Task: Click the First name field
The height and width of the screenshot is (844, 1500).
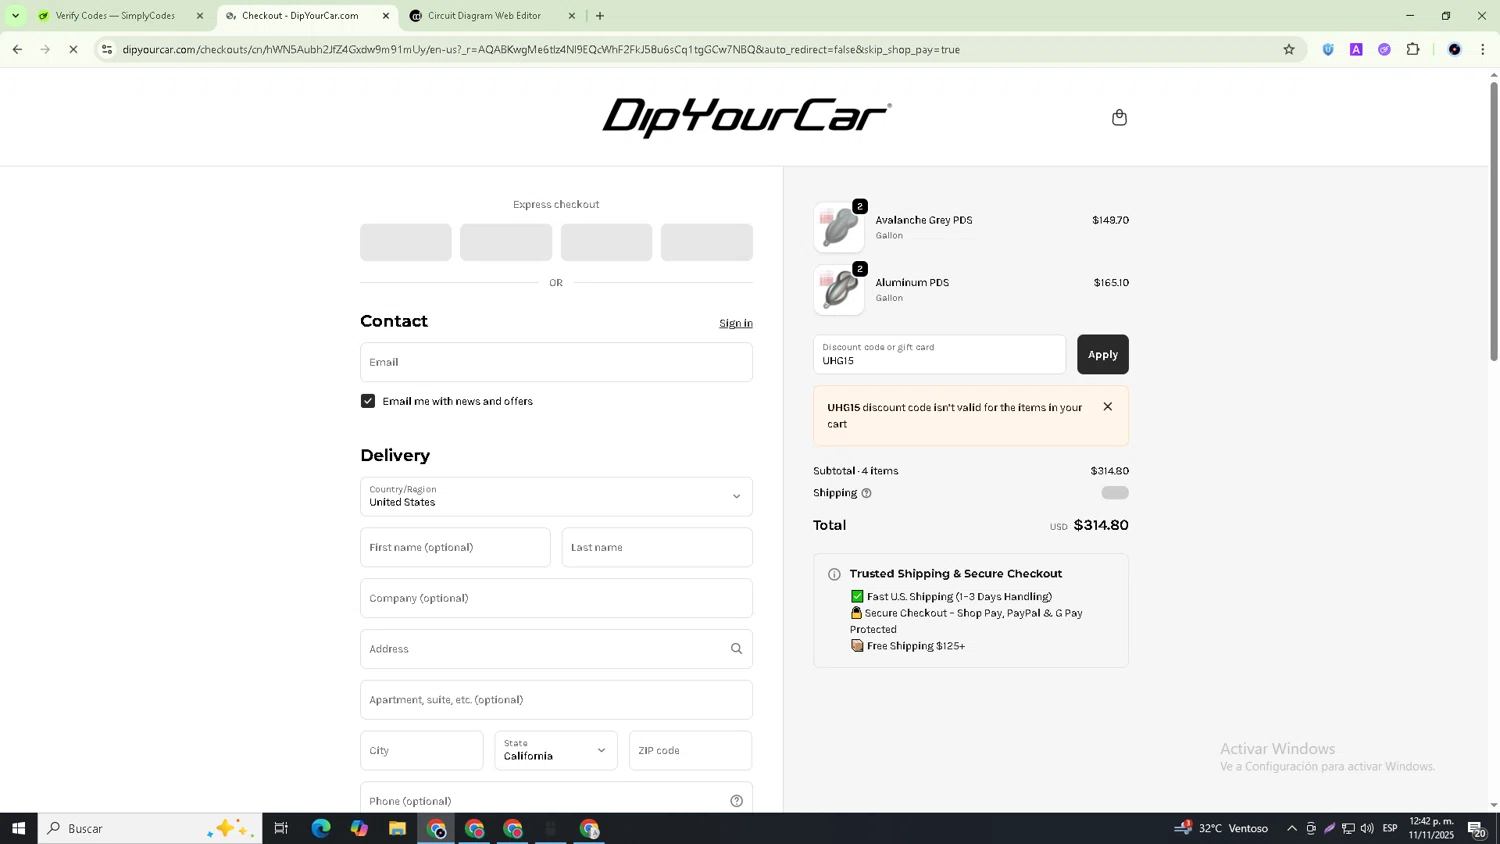Action: (455, 548)
